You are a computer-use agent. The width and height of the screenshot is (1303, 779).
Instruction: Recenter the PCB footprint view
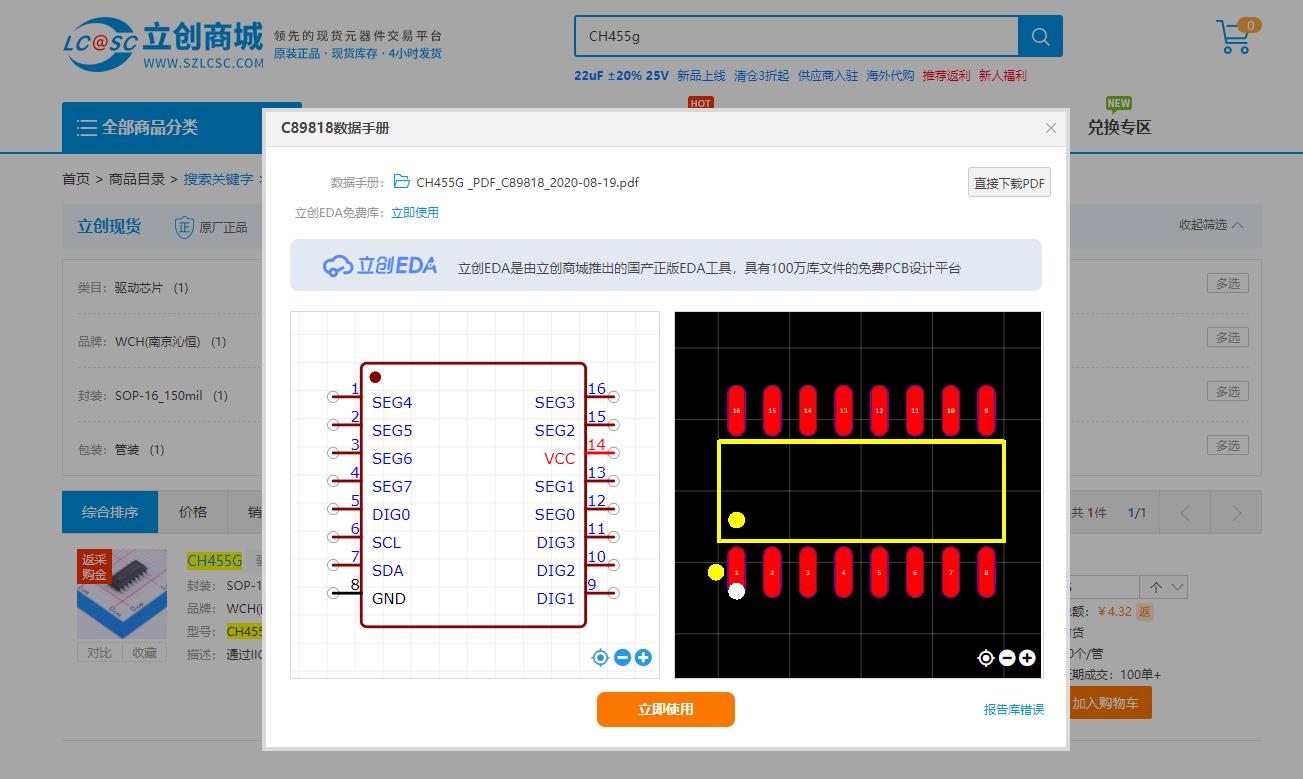point(985,658)
